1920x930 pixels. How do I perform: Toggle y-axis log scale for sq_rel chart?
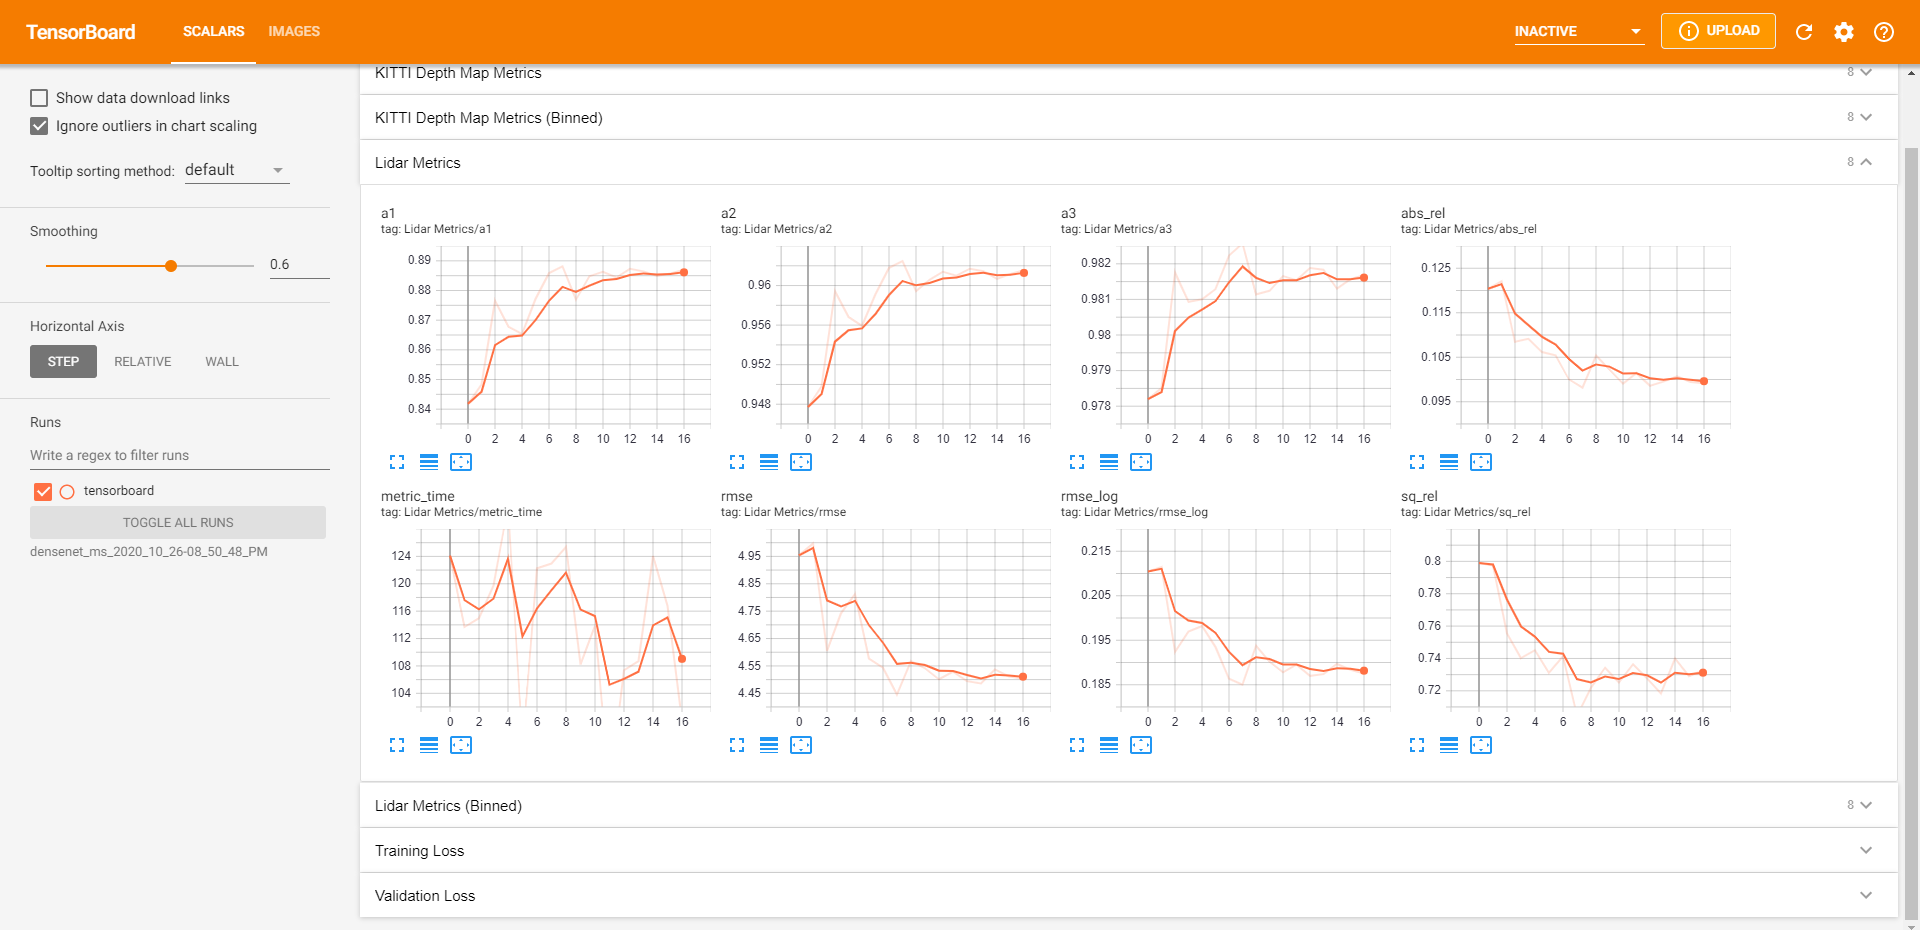coord(1449,745)
